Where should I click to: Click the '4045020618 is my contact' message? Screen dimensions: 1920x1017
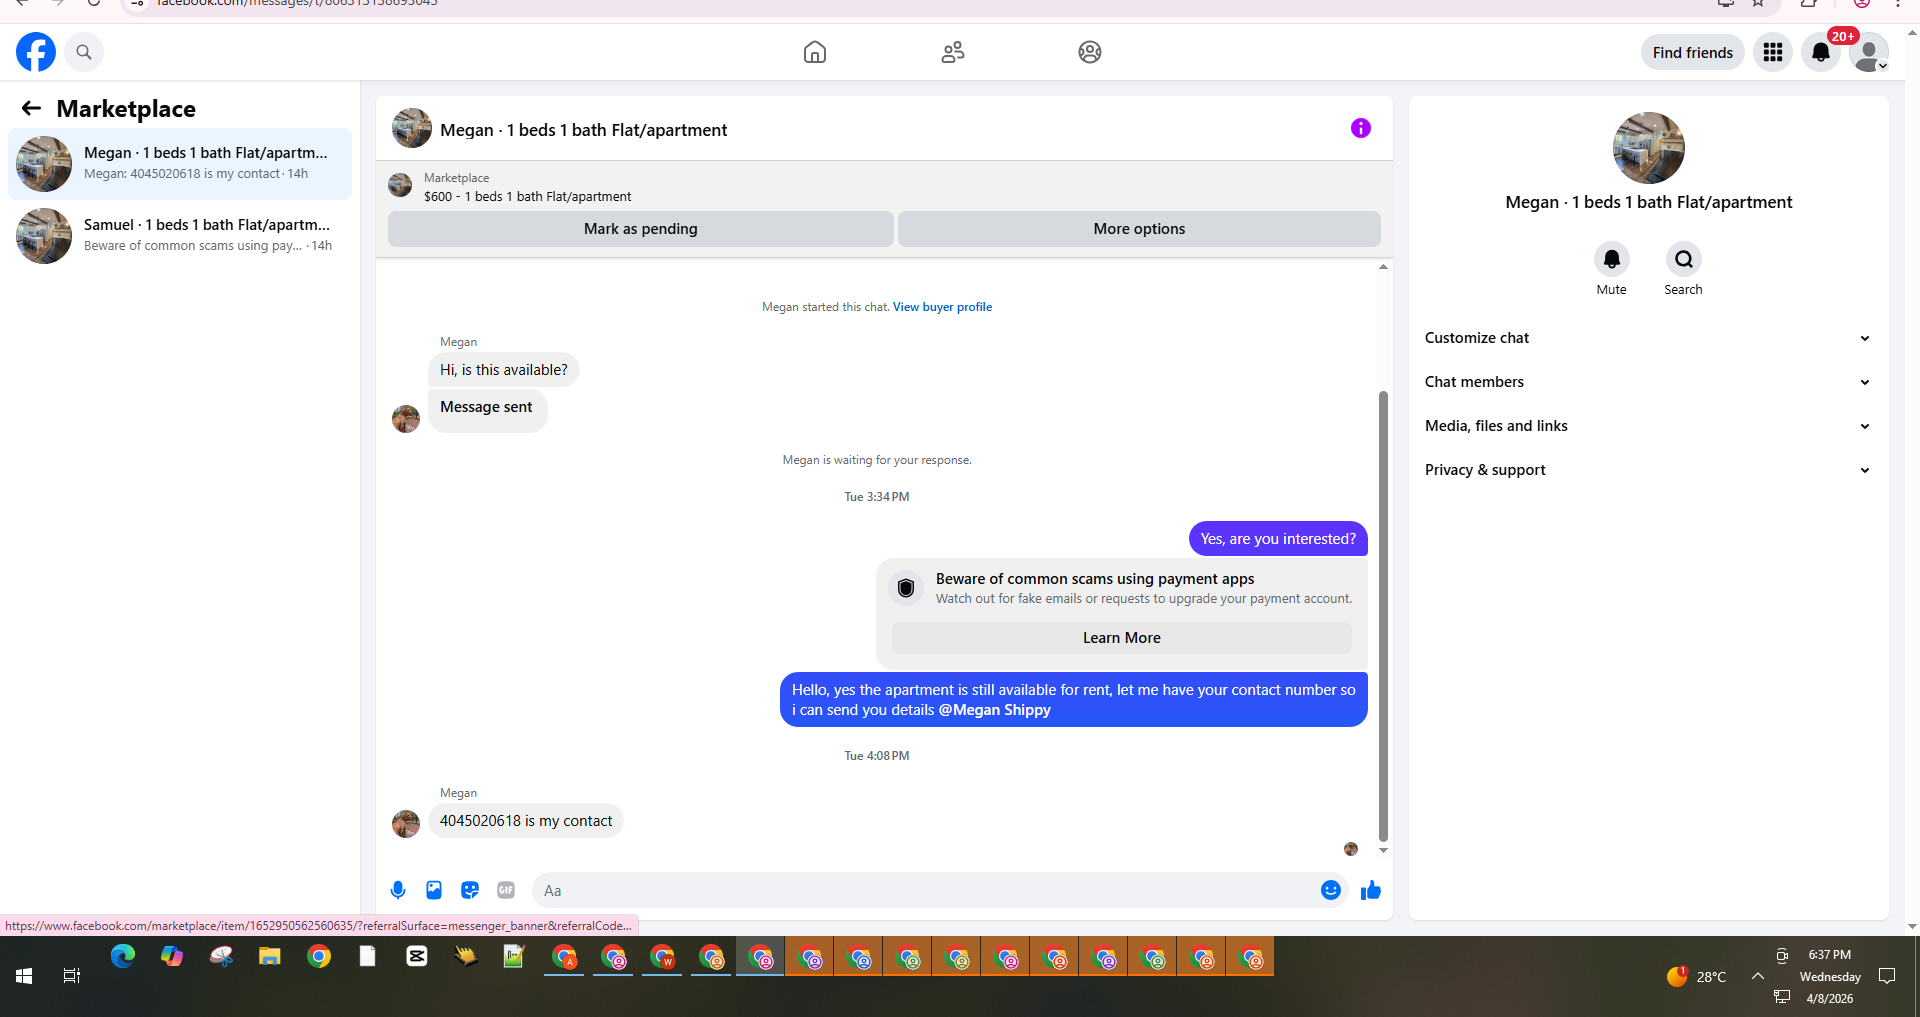coord(526,821)
